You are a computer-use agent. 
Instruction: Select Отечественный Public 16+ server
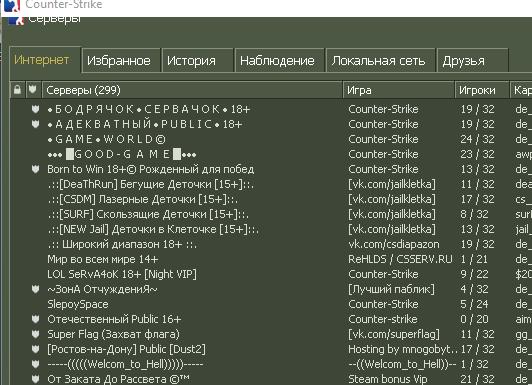pos(114,319)
